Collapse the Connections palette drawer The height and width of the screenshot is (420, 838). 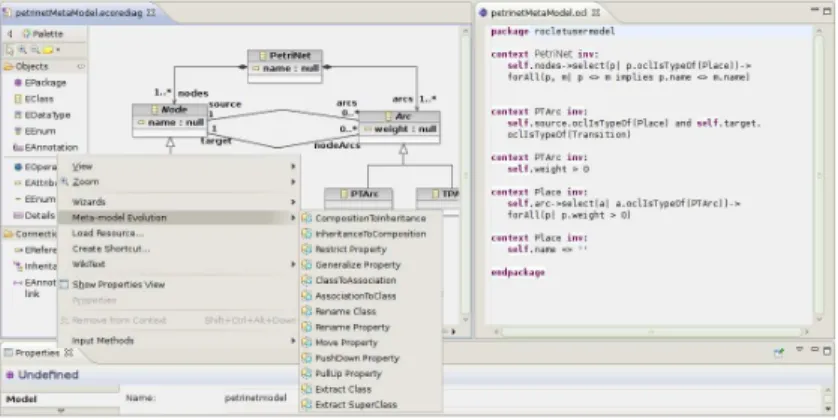(30, 234)
